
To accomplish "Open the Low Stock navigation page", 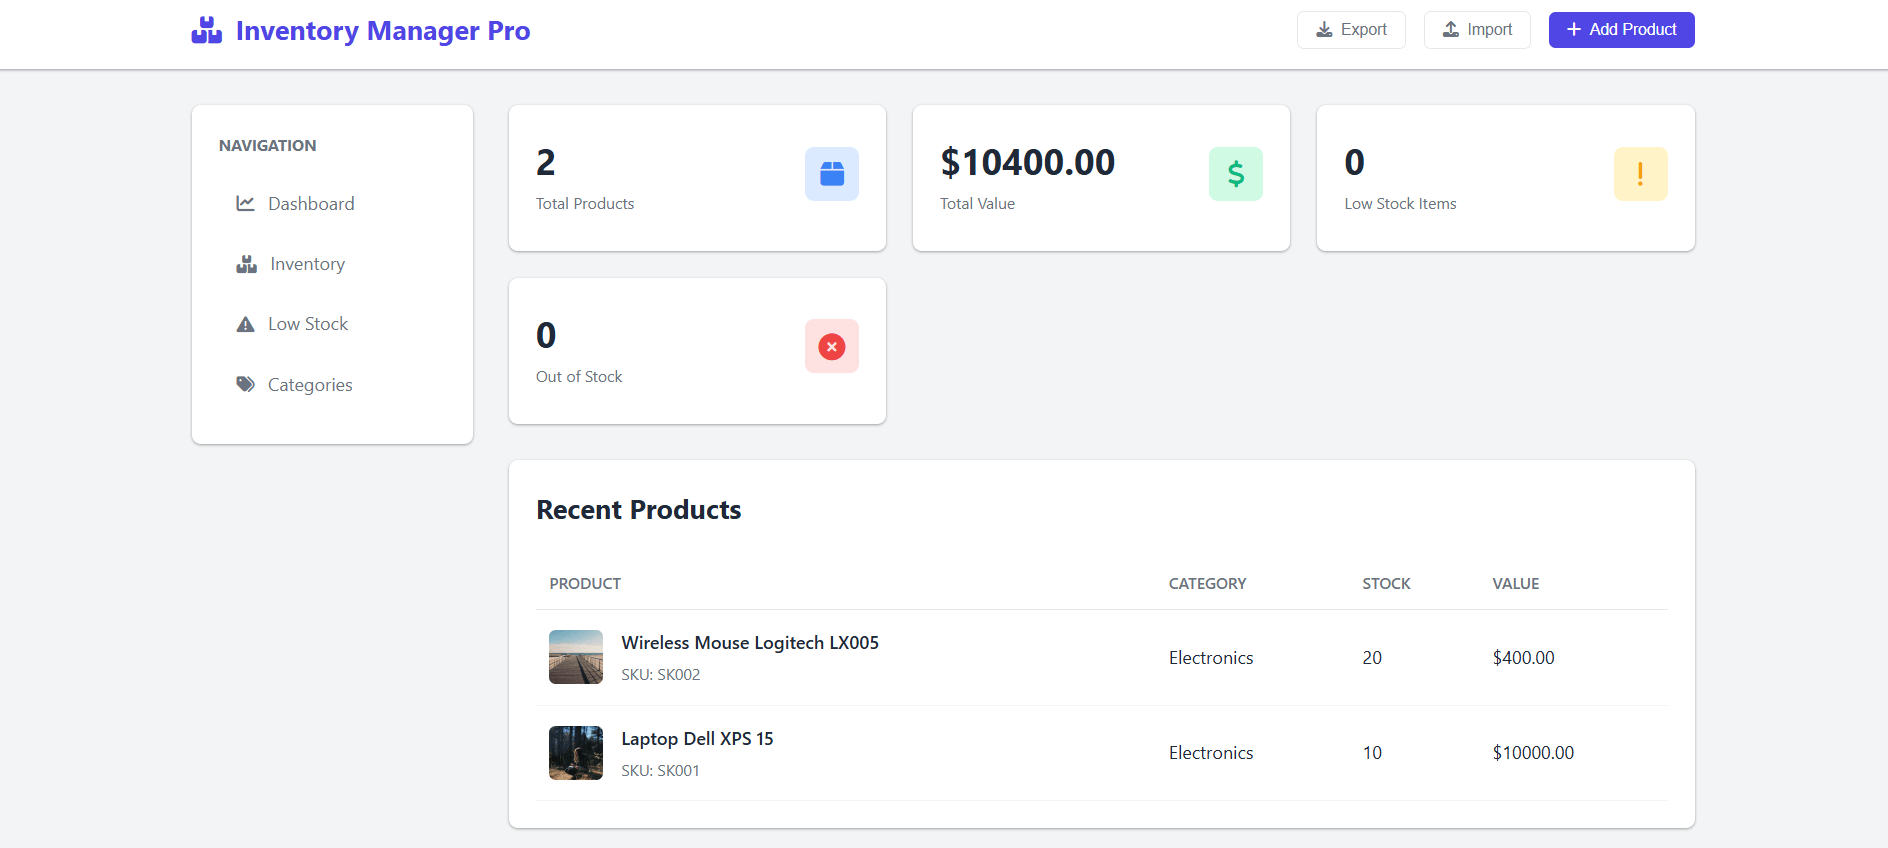I will tap(308, 324).
